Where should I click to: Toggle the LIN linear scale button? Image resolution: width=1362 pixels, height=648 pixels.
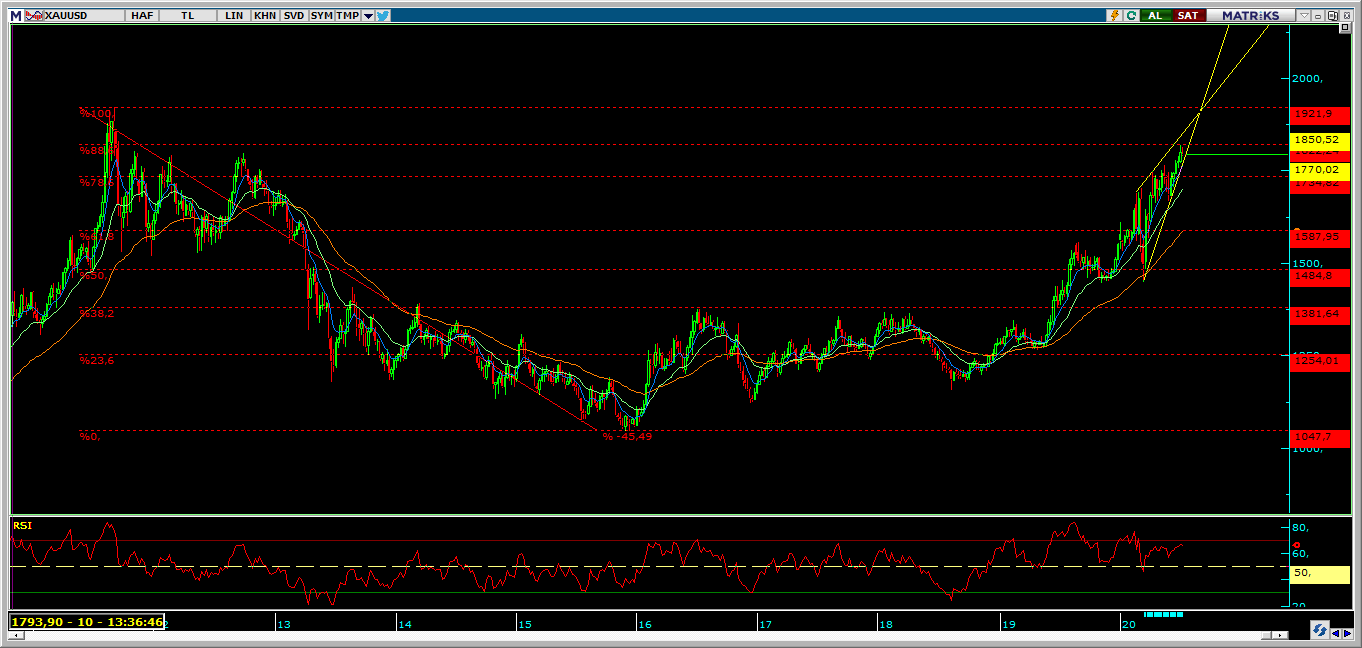(x=235, y=15)
